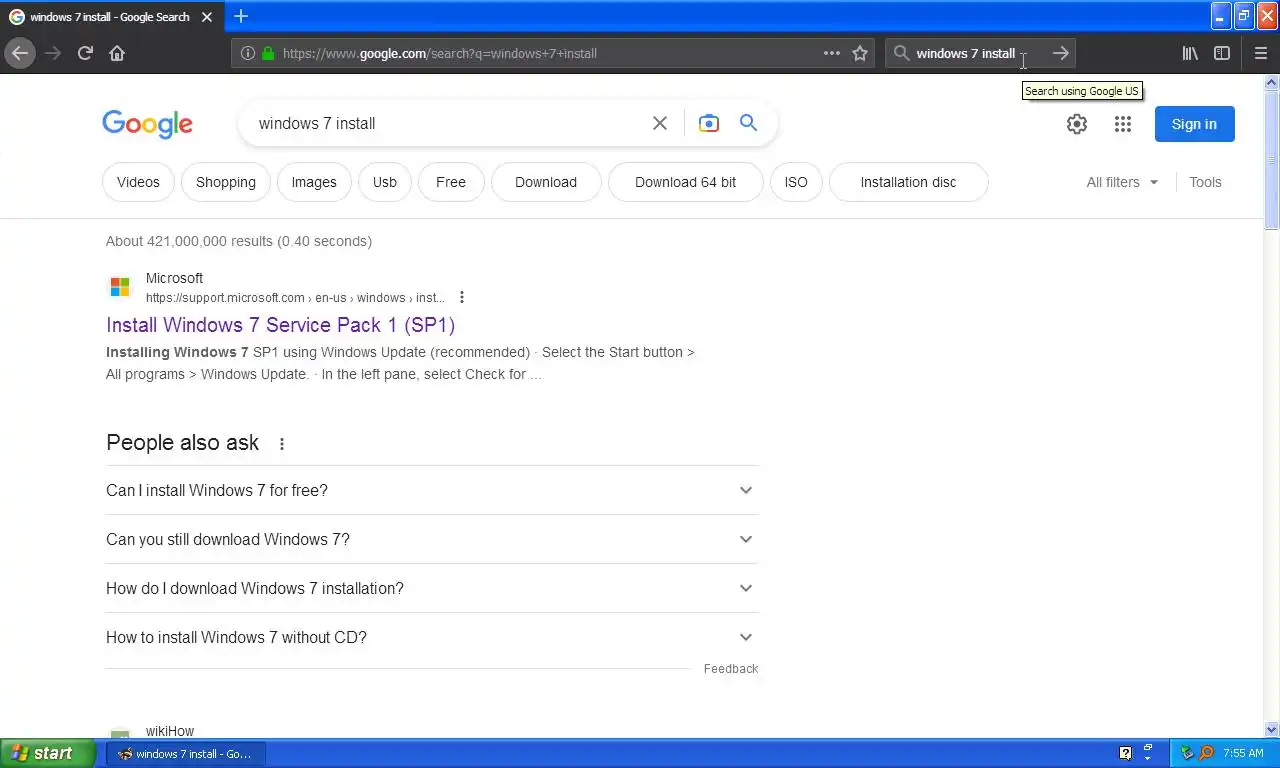Open the browser home page
The width and height of the screenshot is (1280, 768).
click(x=117, y=53)
